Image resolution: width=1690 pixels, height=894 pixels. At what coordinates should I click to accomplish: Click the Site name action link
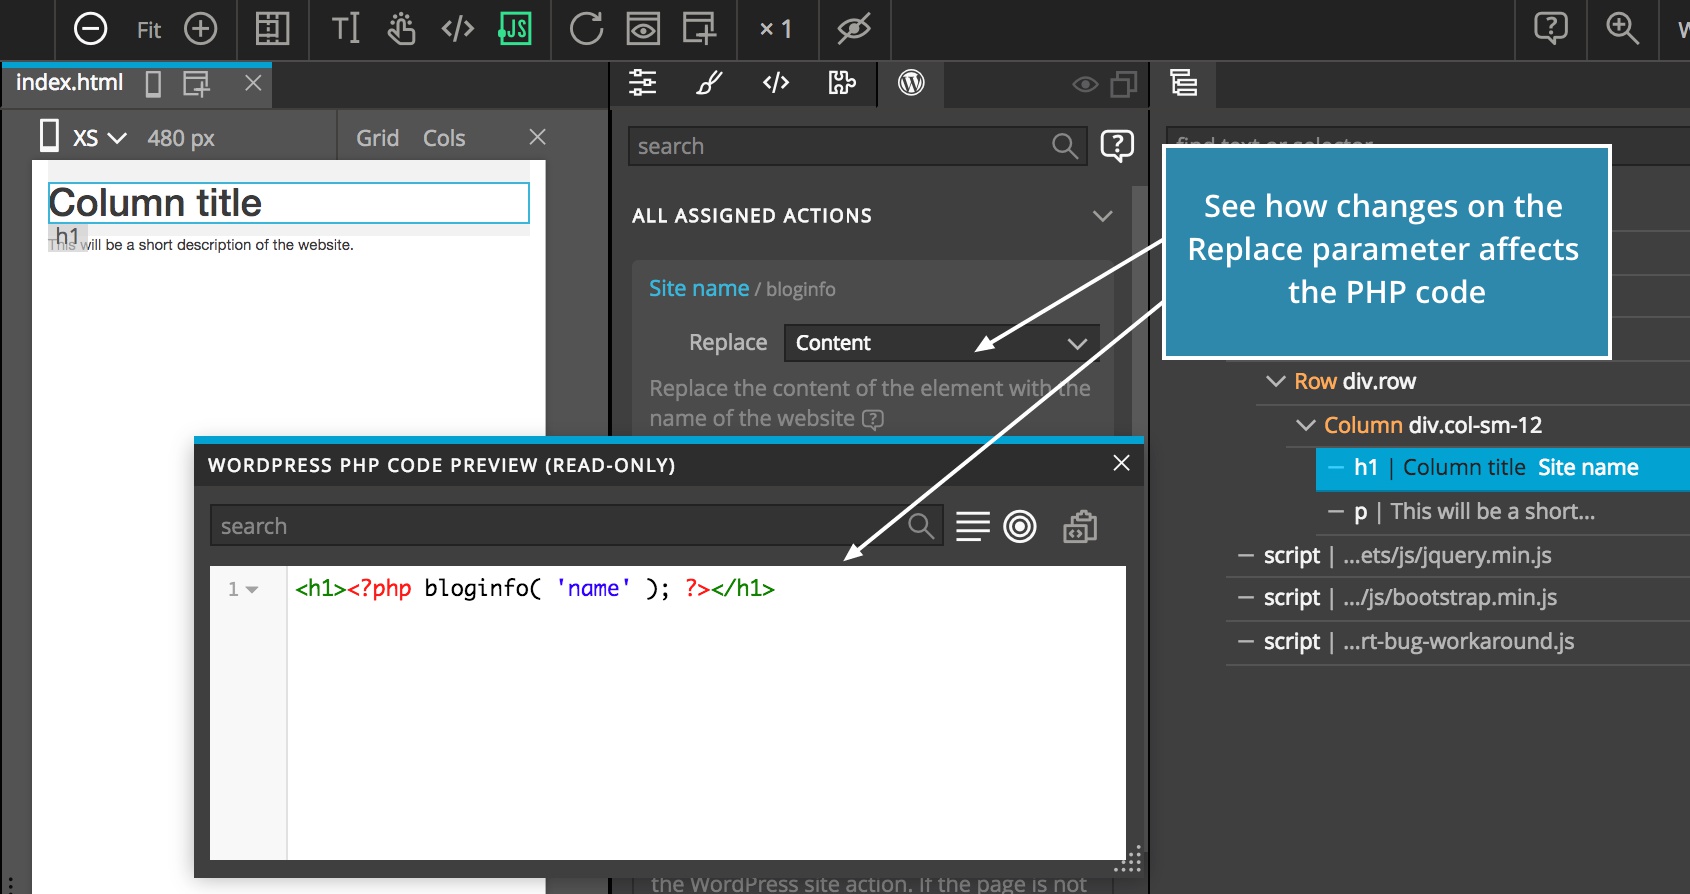pyautogui.click(x=698, y=288)
